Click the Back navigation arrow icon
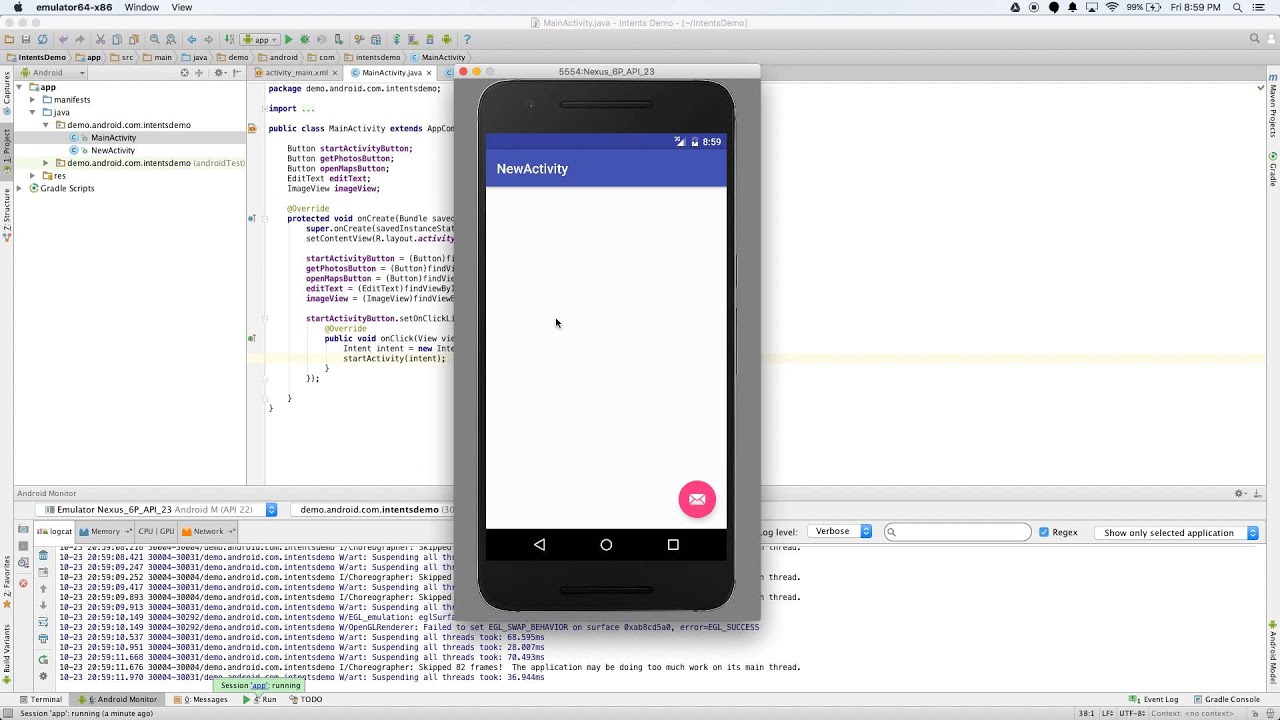Viewport: 1280px width, 720px height. [x=192, y=40]
